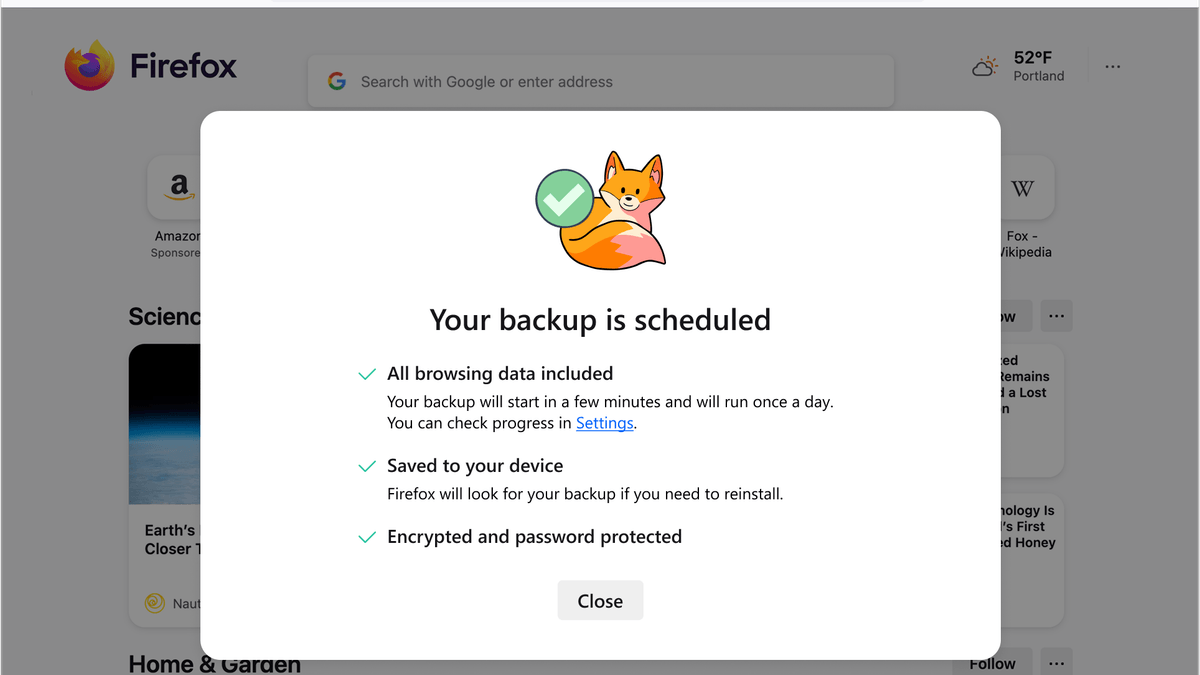
Task: Open the three-dot menu beside the Science Follow button
Action: (x=1056, y=315)
